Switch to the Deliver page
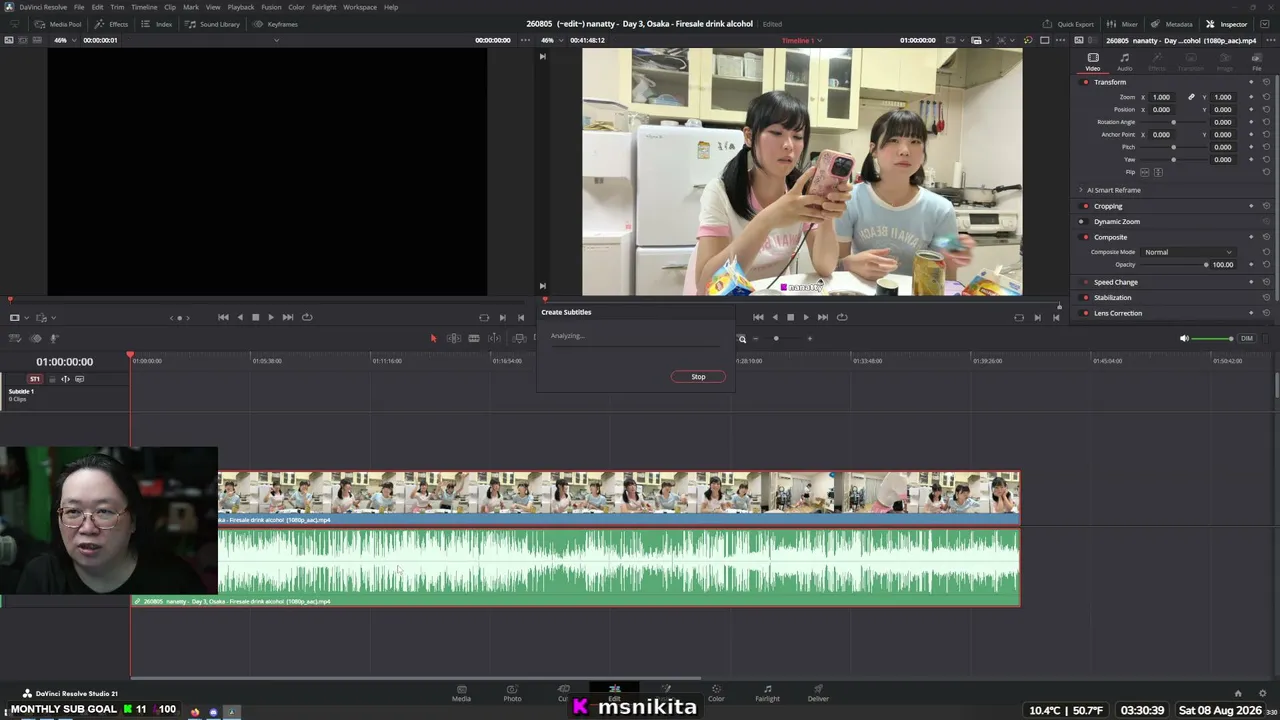 818,693
